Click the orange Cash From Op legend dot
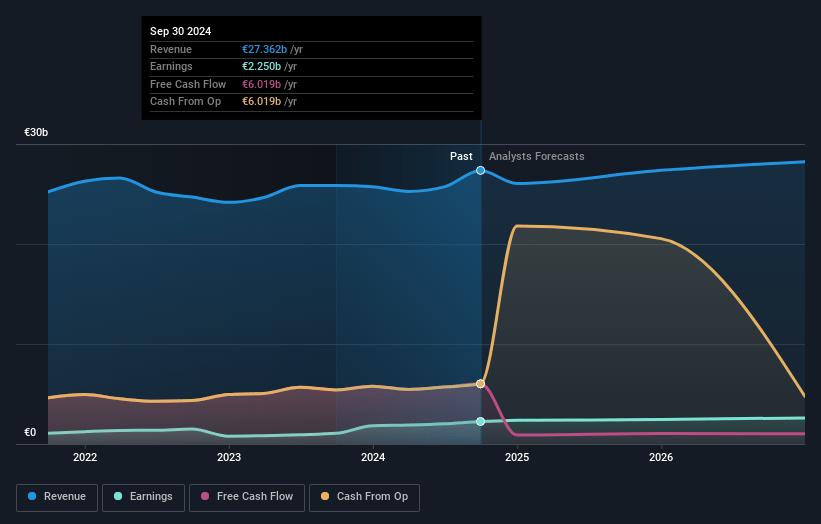The image size is (821, 524). click(x=325, y=496)
